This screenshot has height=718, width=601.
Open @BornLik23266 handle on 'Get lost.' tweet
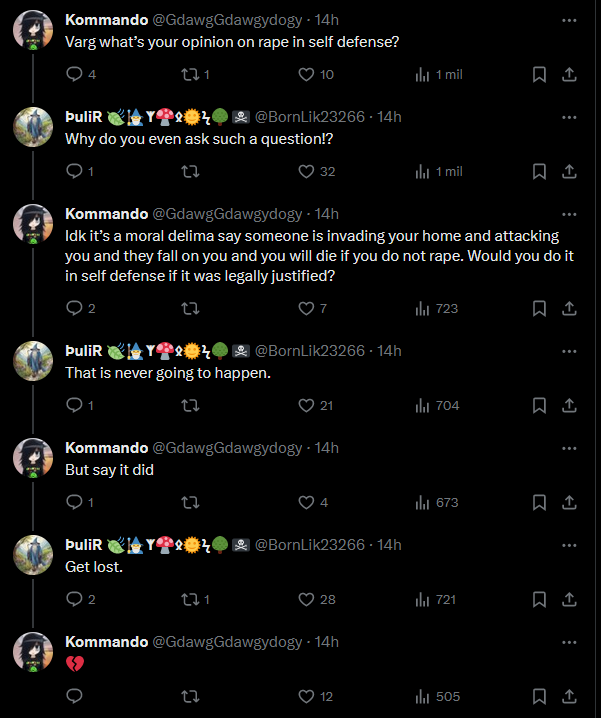(310, 545)
